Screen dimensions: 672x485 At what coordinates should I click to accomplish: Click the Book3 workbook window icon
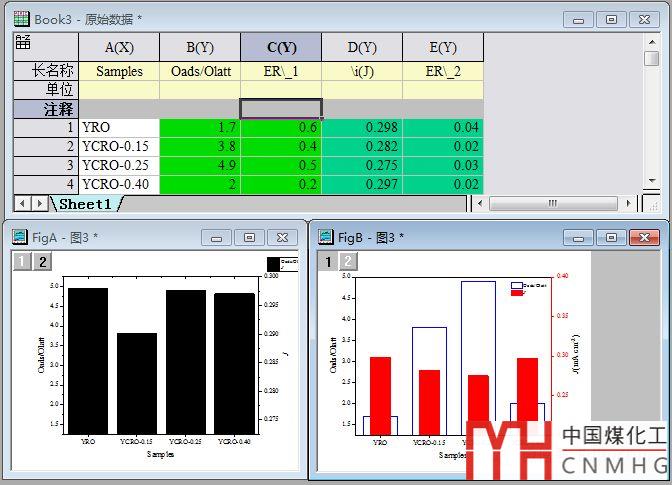(20, 18)
